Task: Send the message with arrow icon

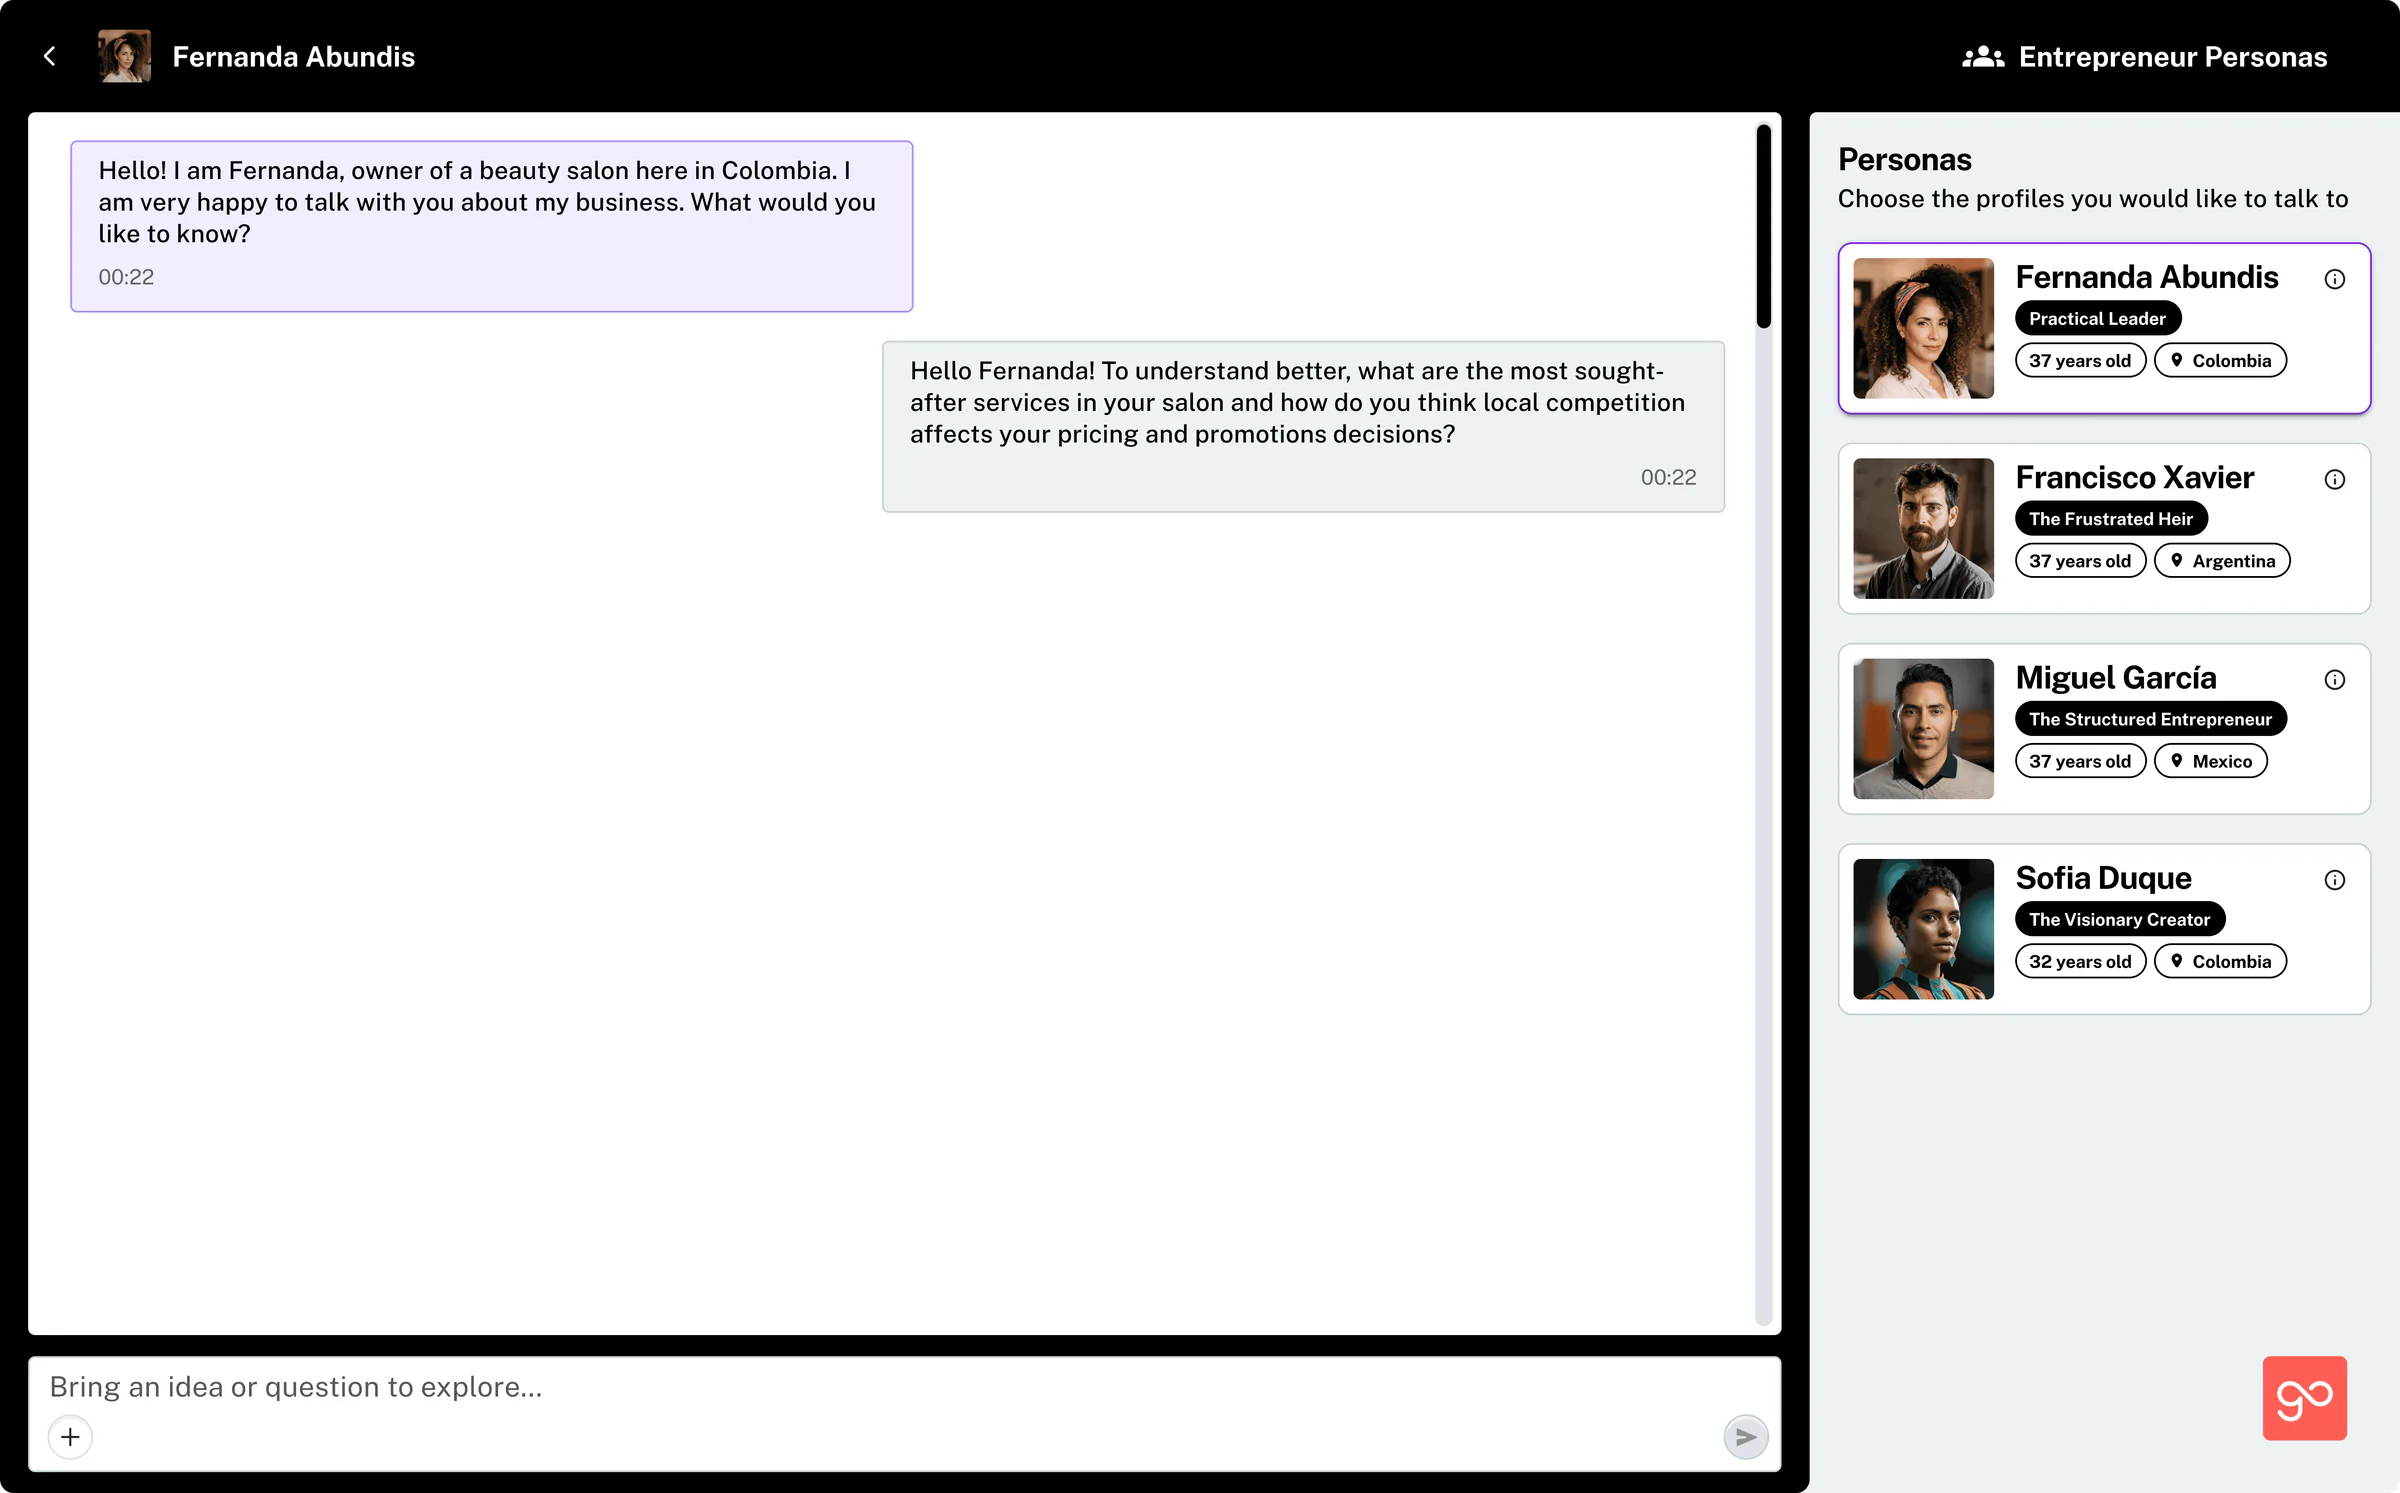Action: point(1745,1437)
